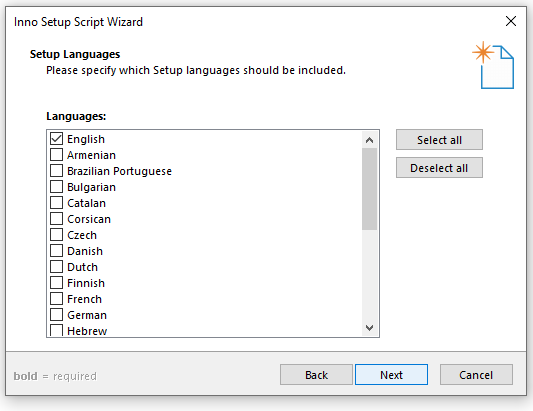The width and height of the screenshot is (533, 411).
Task: Click the scroll down arrow of languages list
Action: click(369, 328)
